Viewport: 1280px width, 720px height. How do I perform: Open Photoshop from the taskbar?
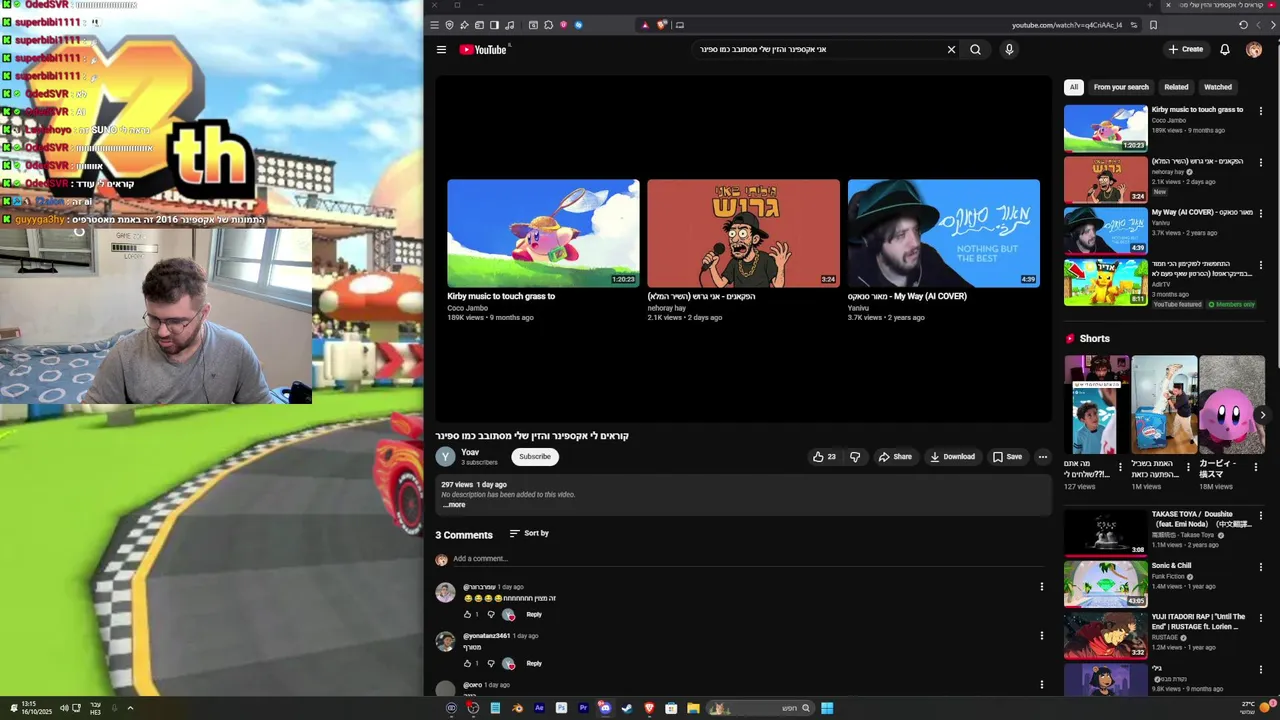(x=561, y=708)
